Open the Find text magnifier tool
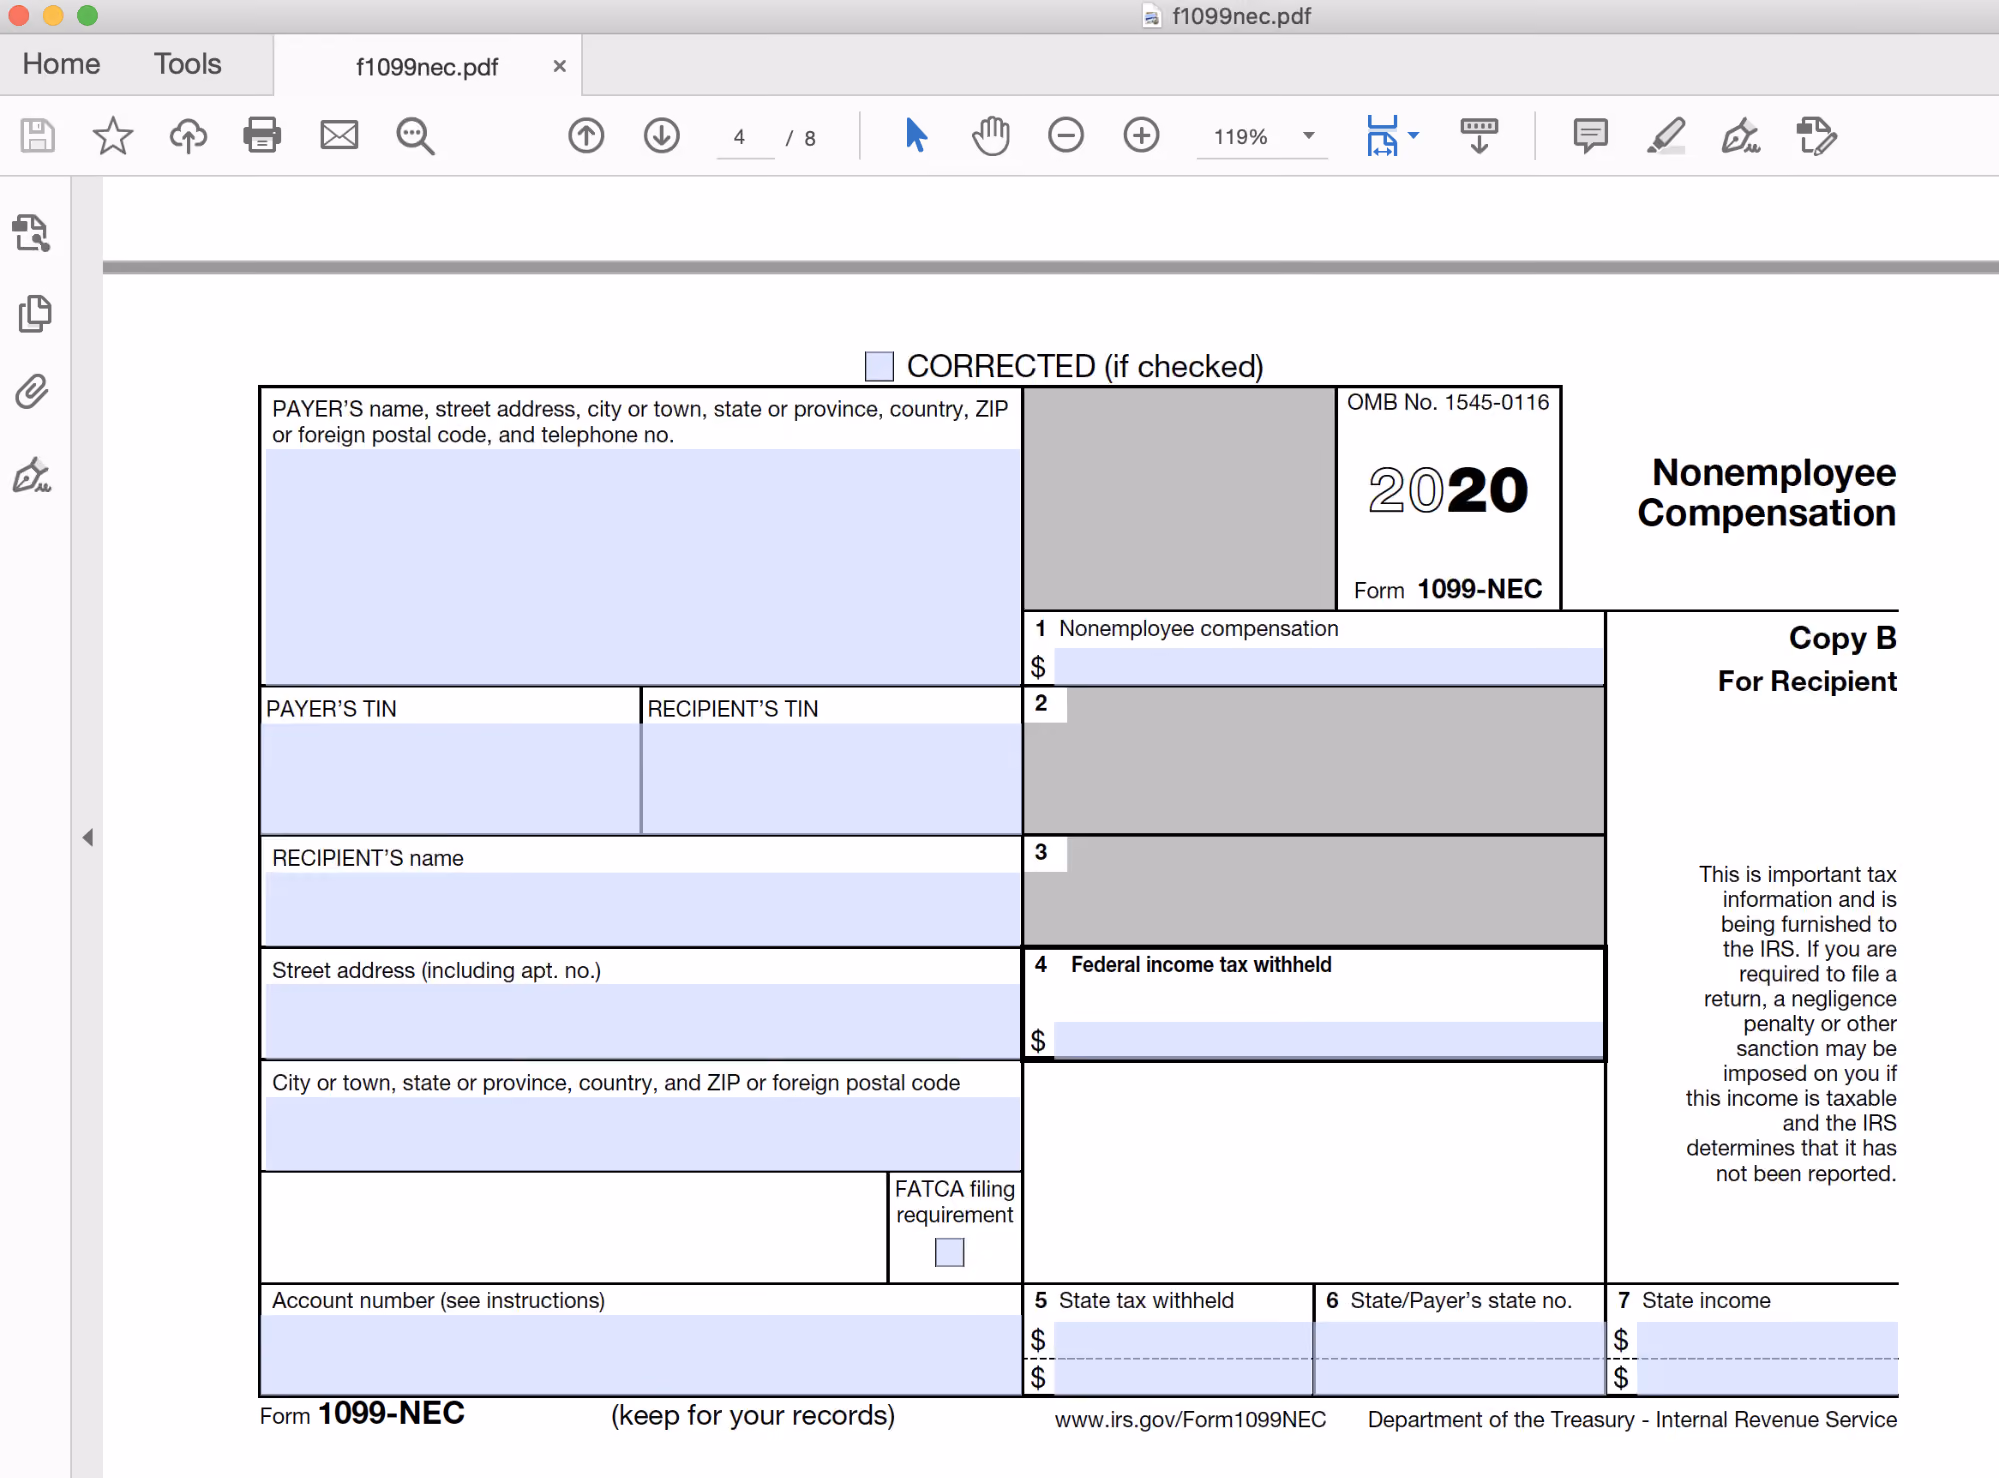 pos(415,135)
